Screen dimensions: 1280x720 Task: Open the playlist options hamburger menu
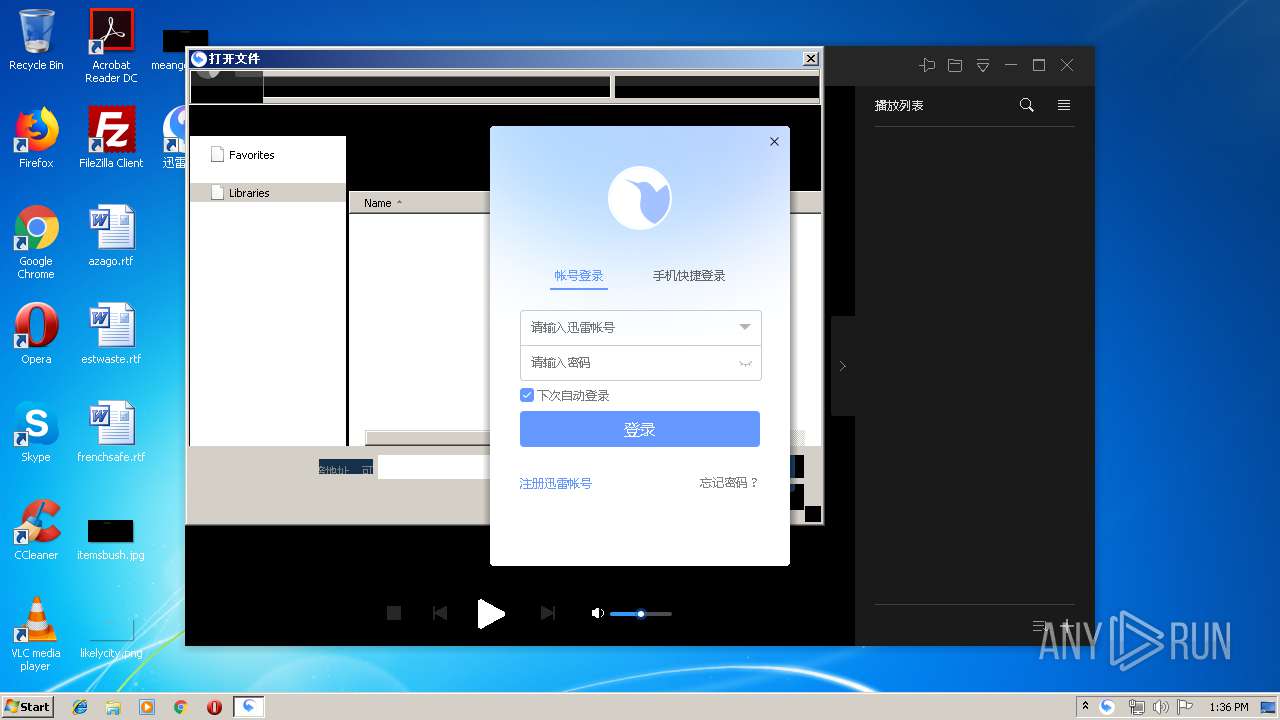[x=1064, y=105]
